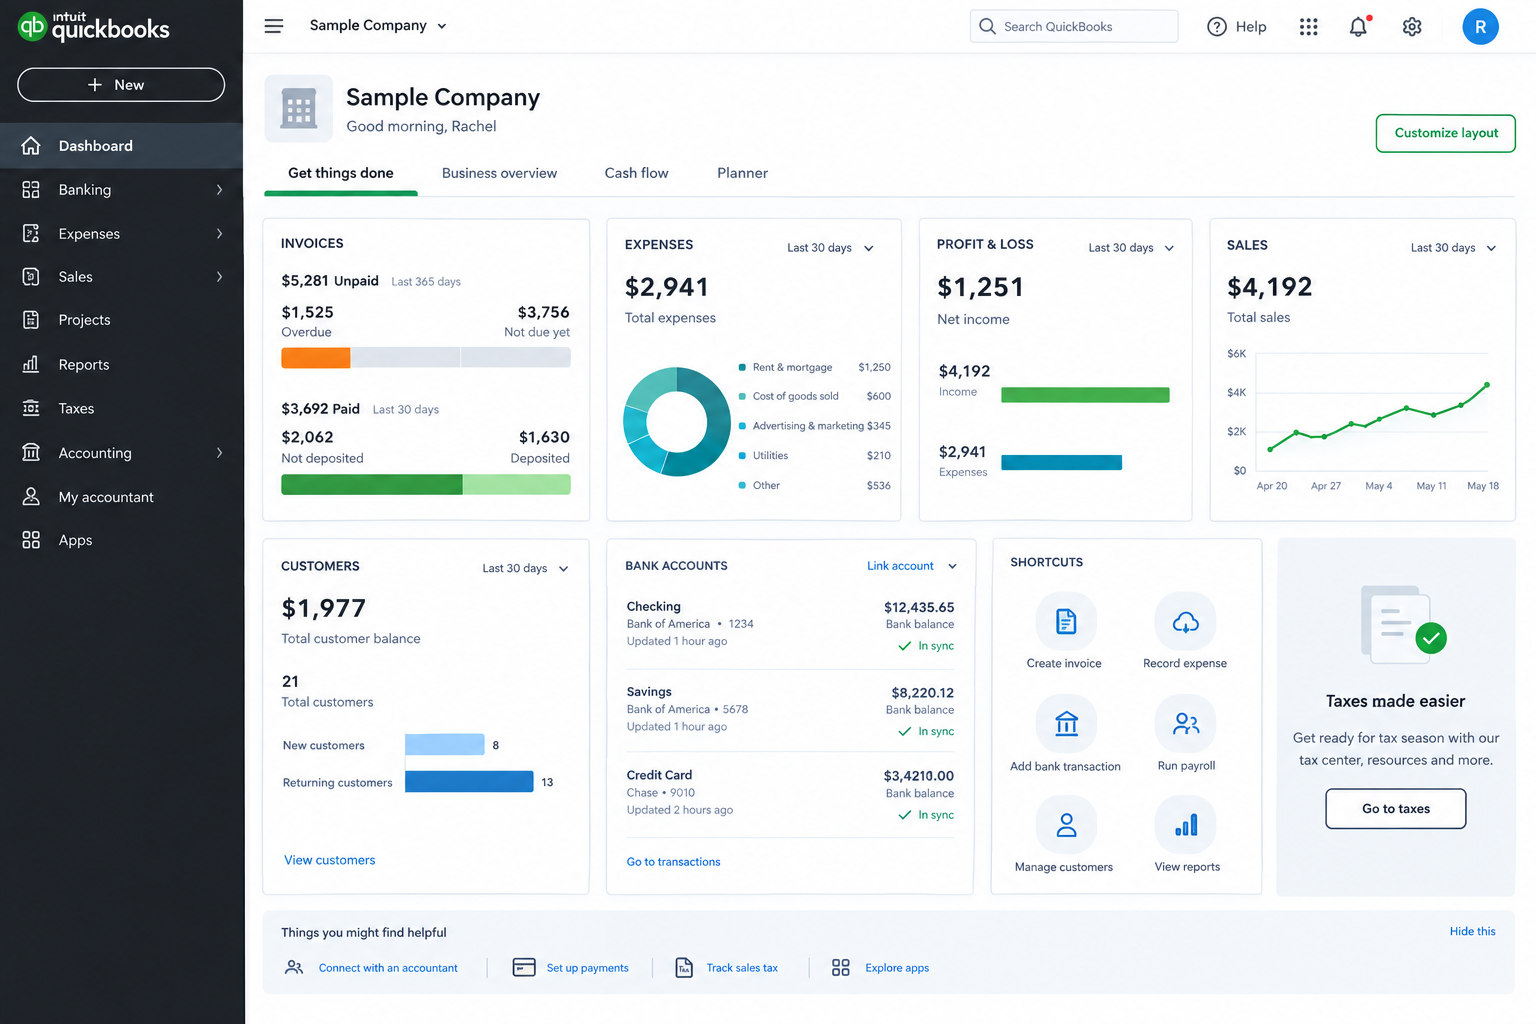The image size is (1536, 1024).
Task: Open Taxes in the sidebar
Action: click(x=121, y=409)
